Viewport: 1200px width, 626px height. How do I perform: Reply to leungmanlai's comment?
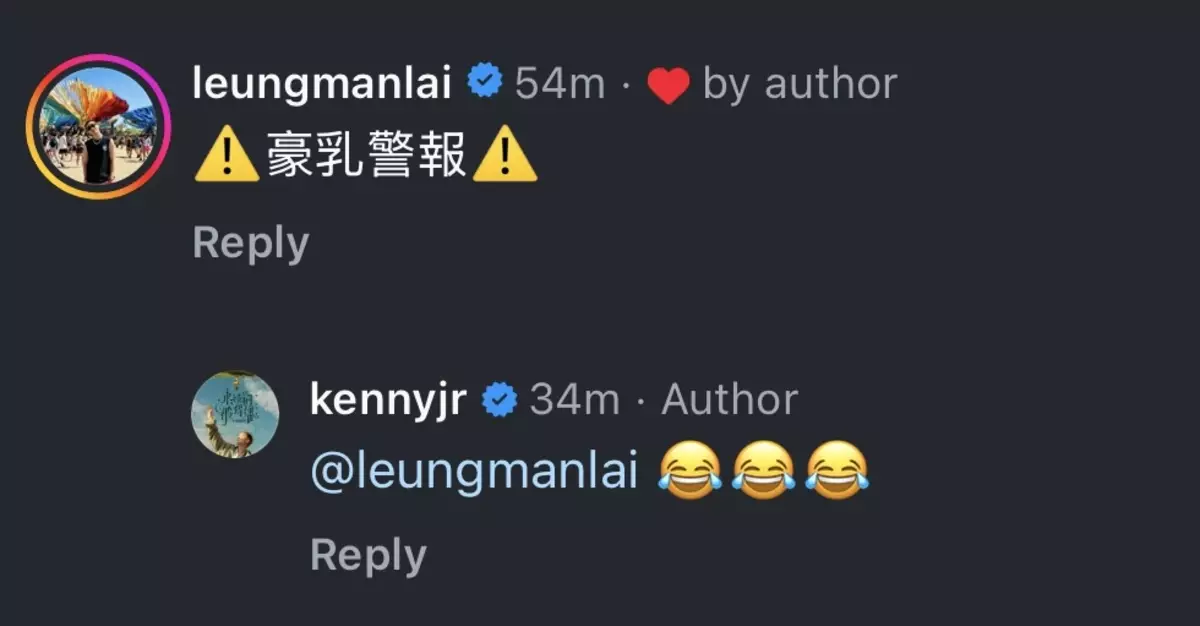251,243
